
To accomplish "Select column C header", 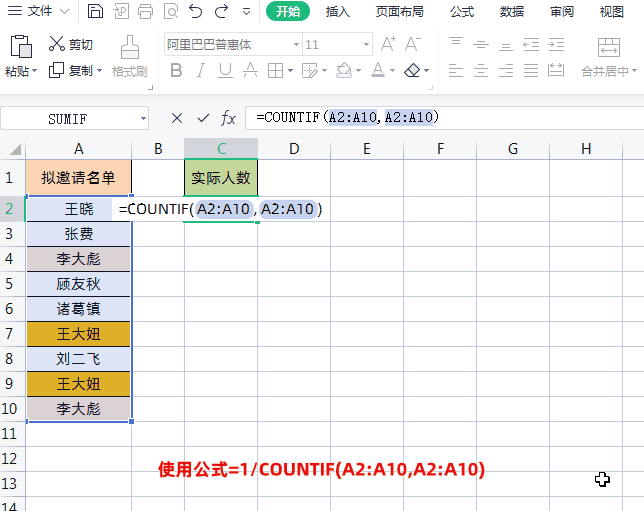I will coord(221,149).
